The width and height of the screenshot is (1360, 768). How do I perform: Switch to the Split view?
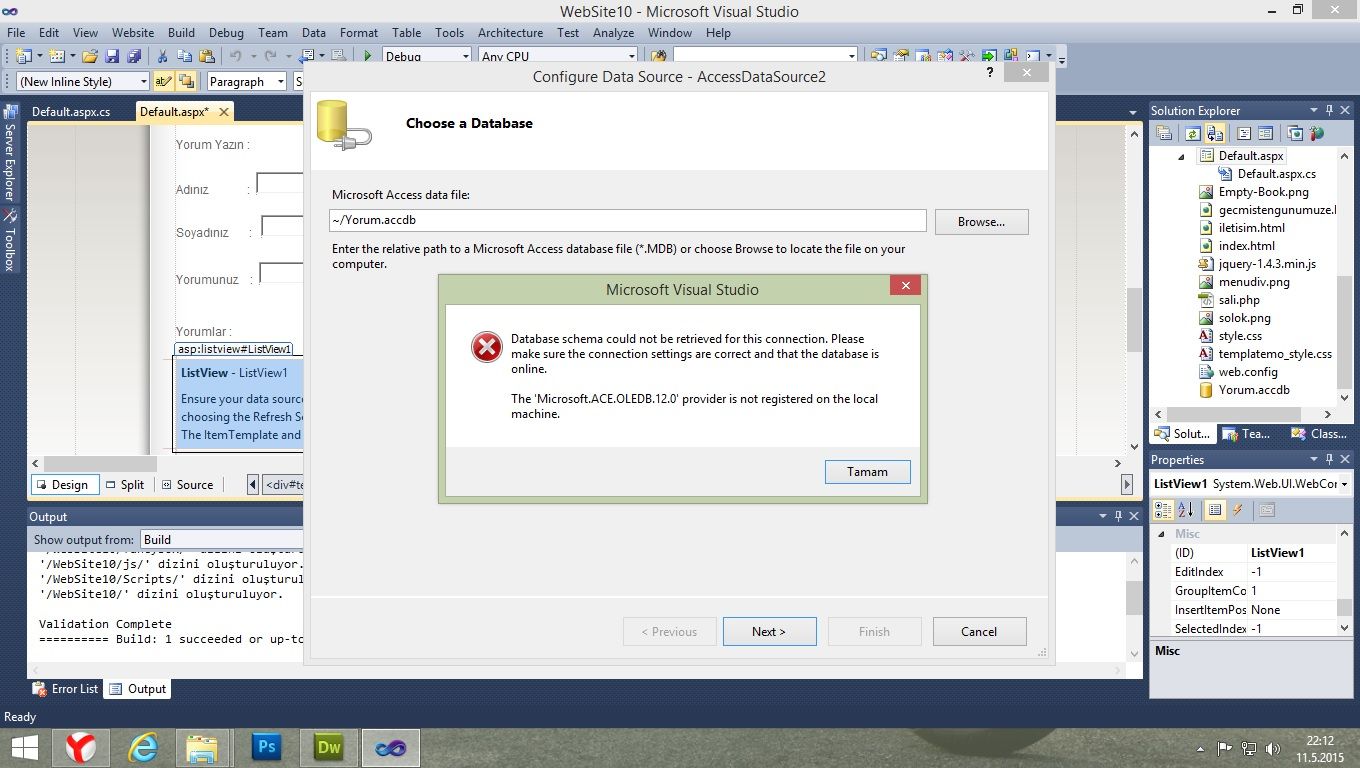pos(125,485)
